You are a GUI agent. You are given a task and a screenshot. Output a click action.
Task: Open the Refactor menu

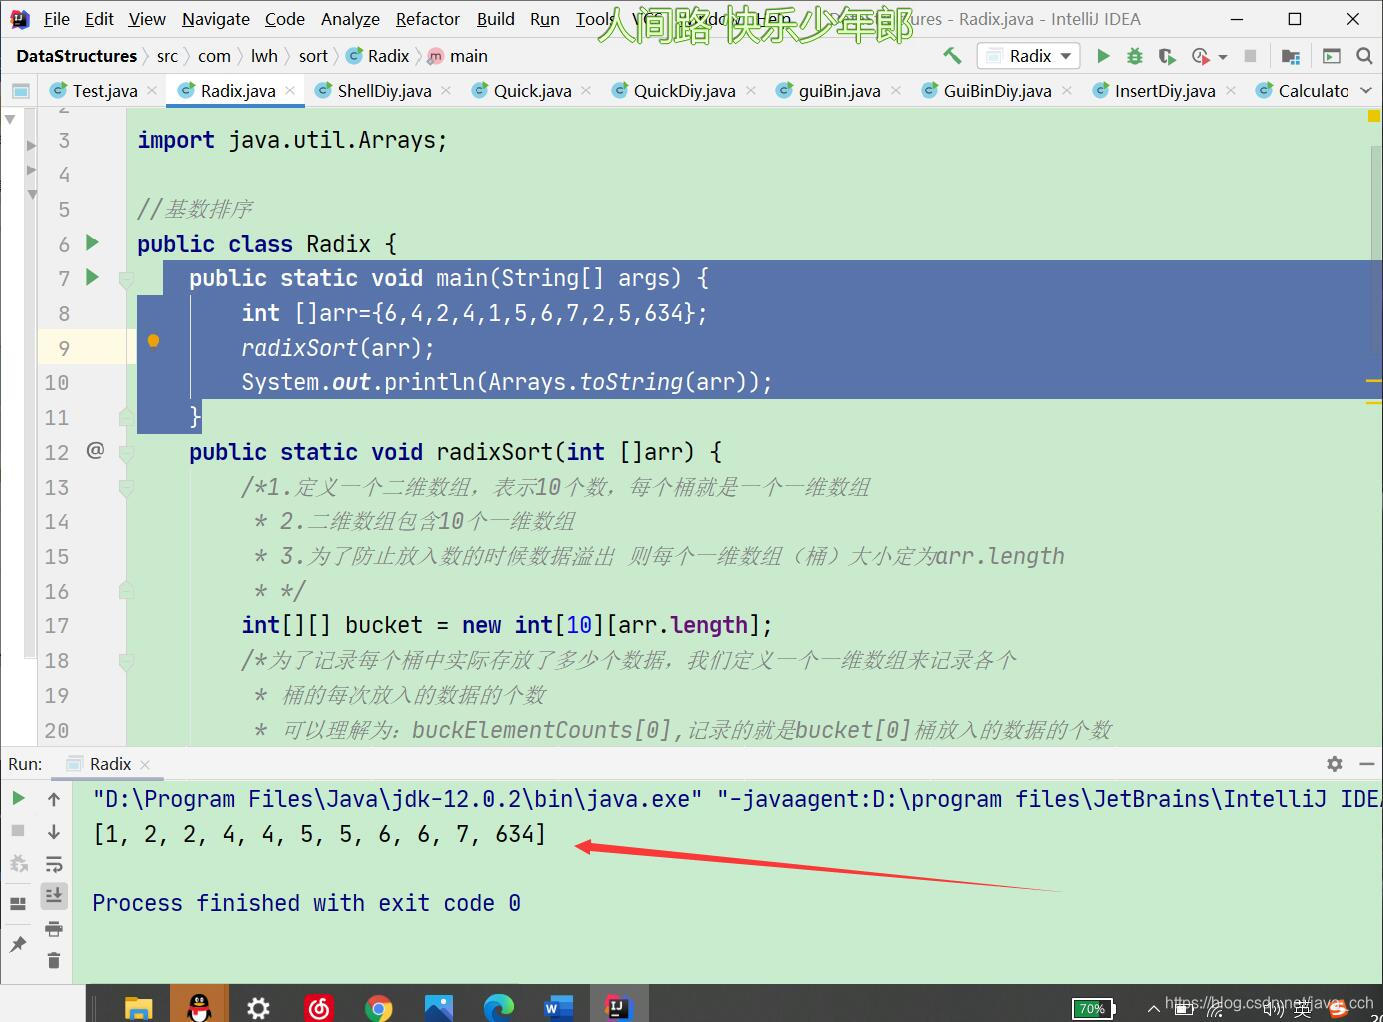coord(428,19)
